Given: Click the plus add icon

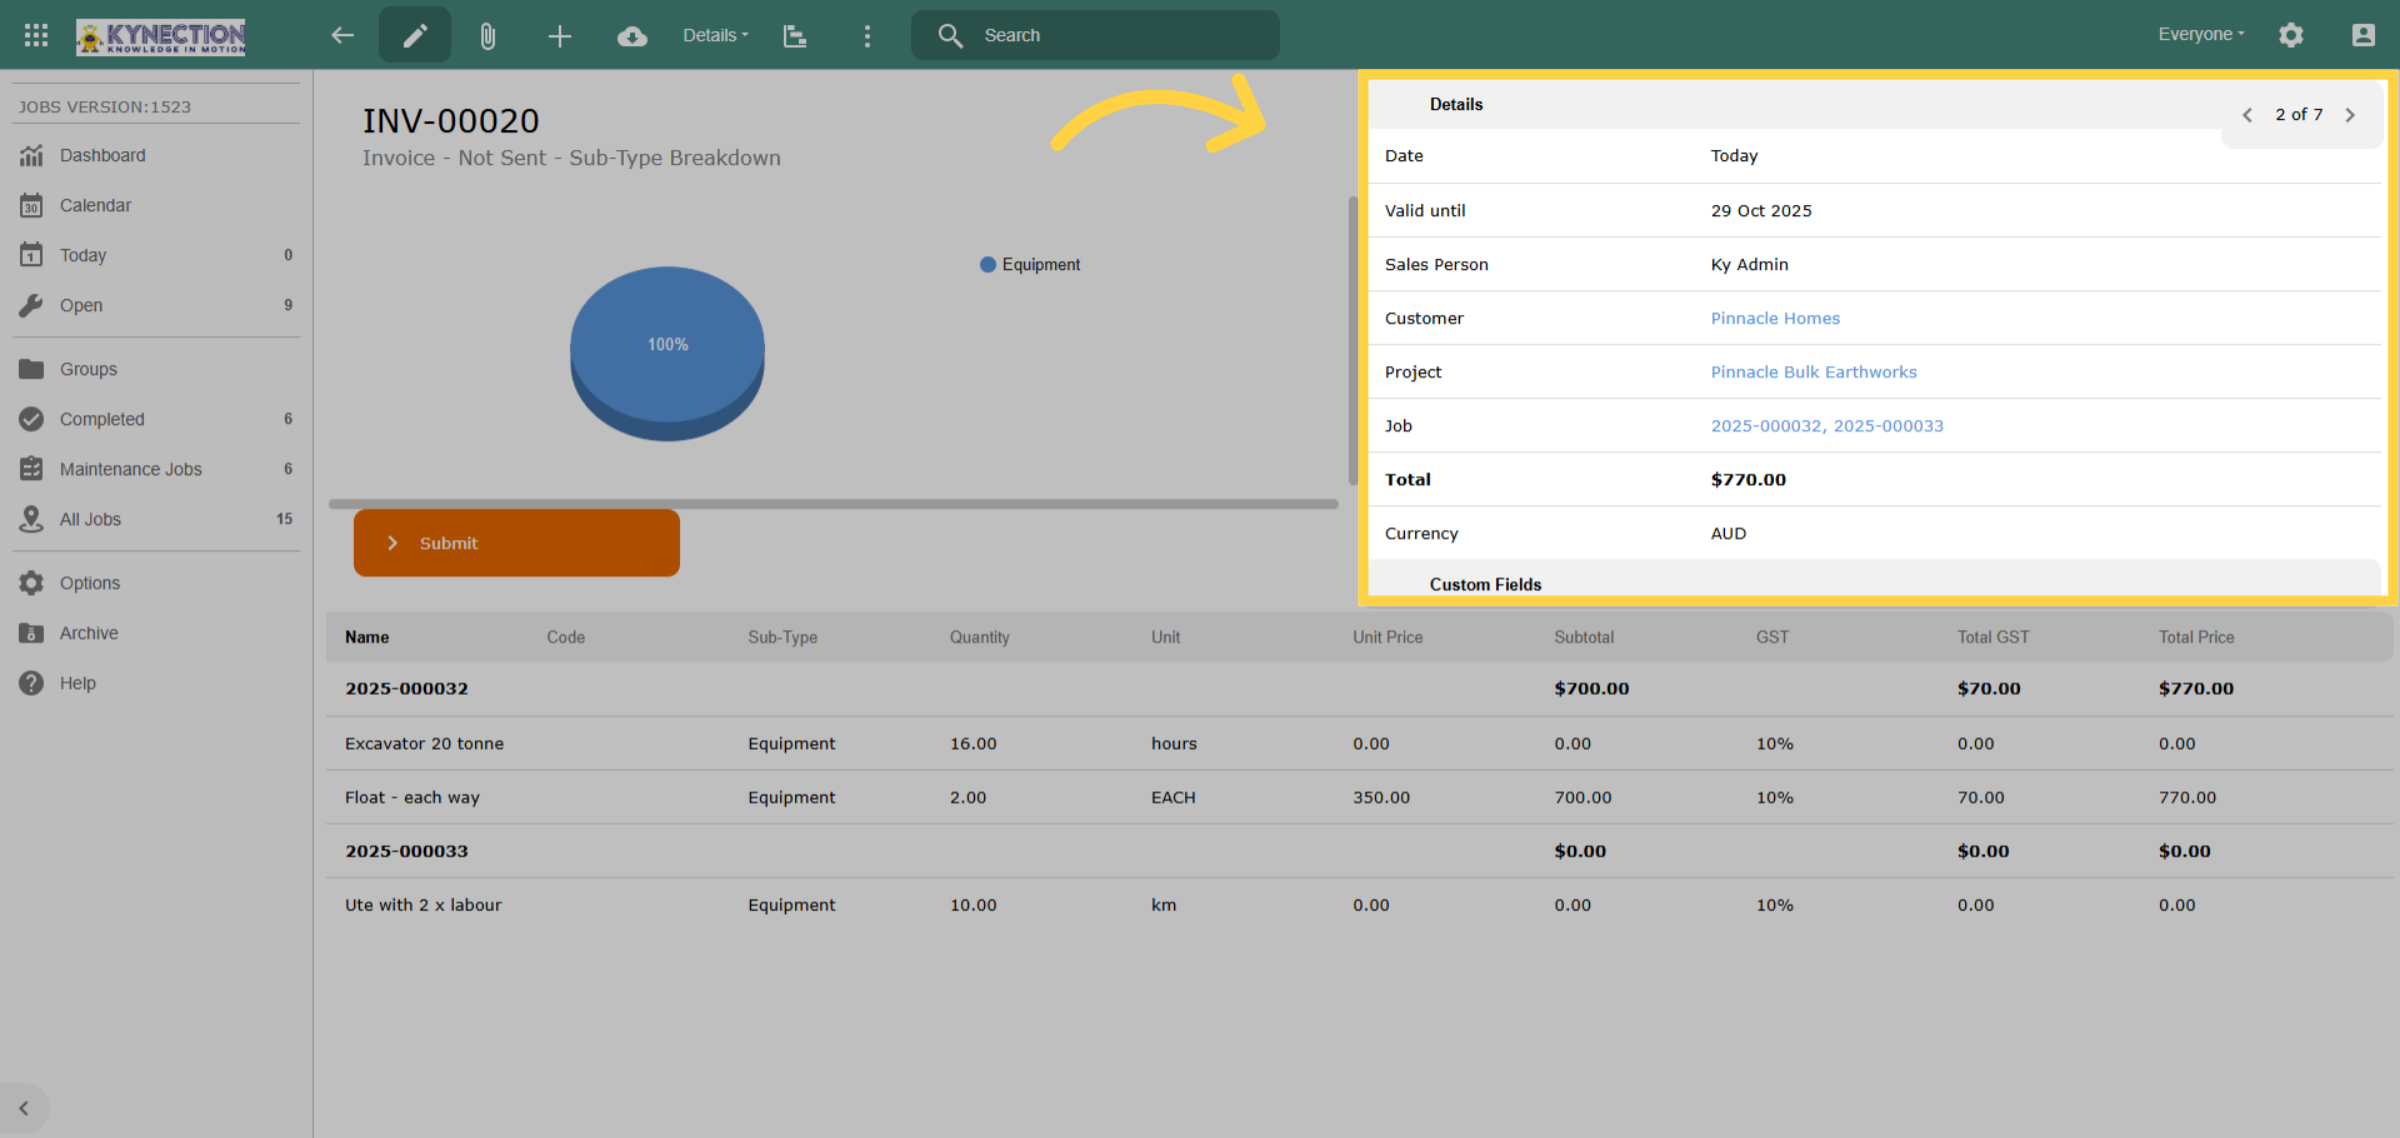Looking at the screenshot, I should [x=560, y=36].
